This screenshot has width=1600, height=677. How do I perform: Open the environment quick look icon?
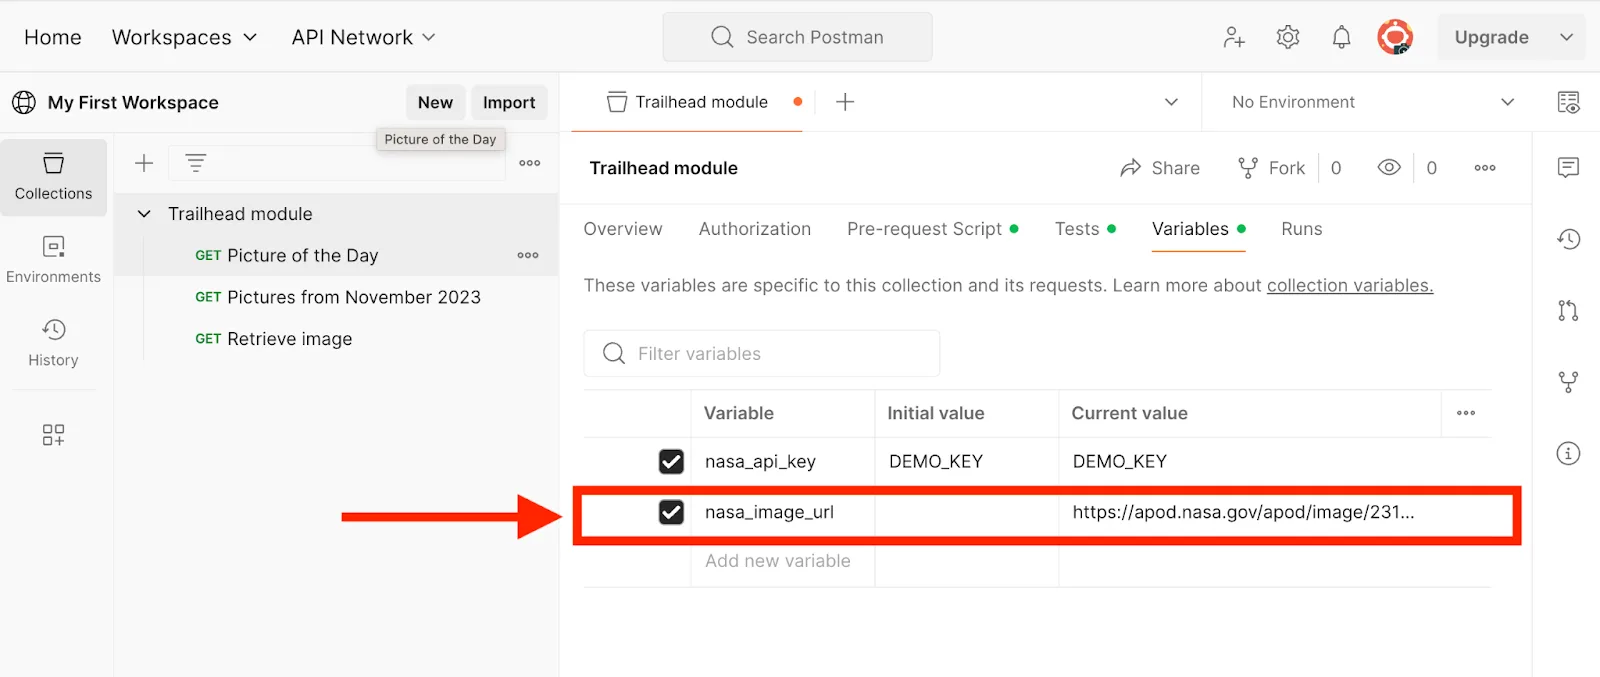[x=1568, y=102]
